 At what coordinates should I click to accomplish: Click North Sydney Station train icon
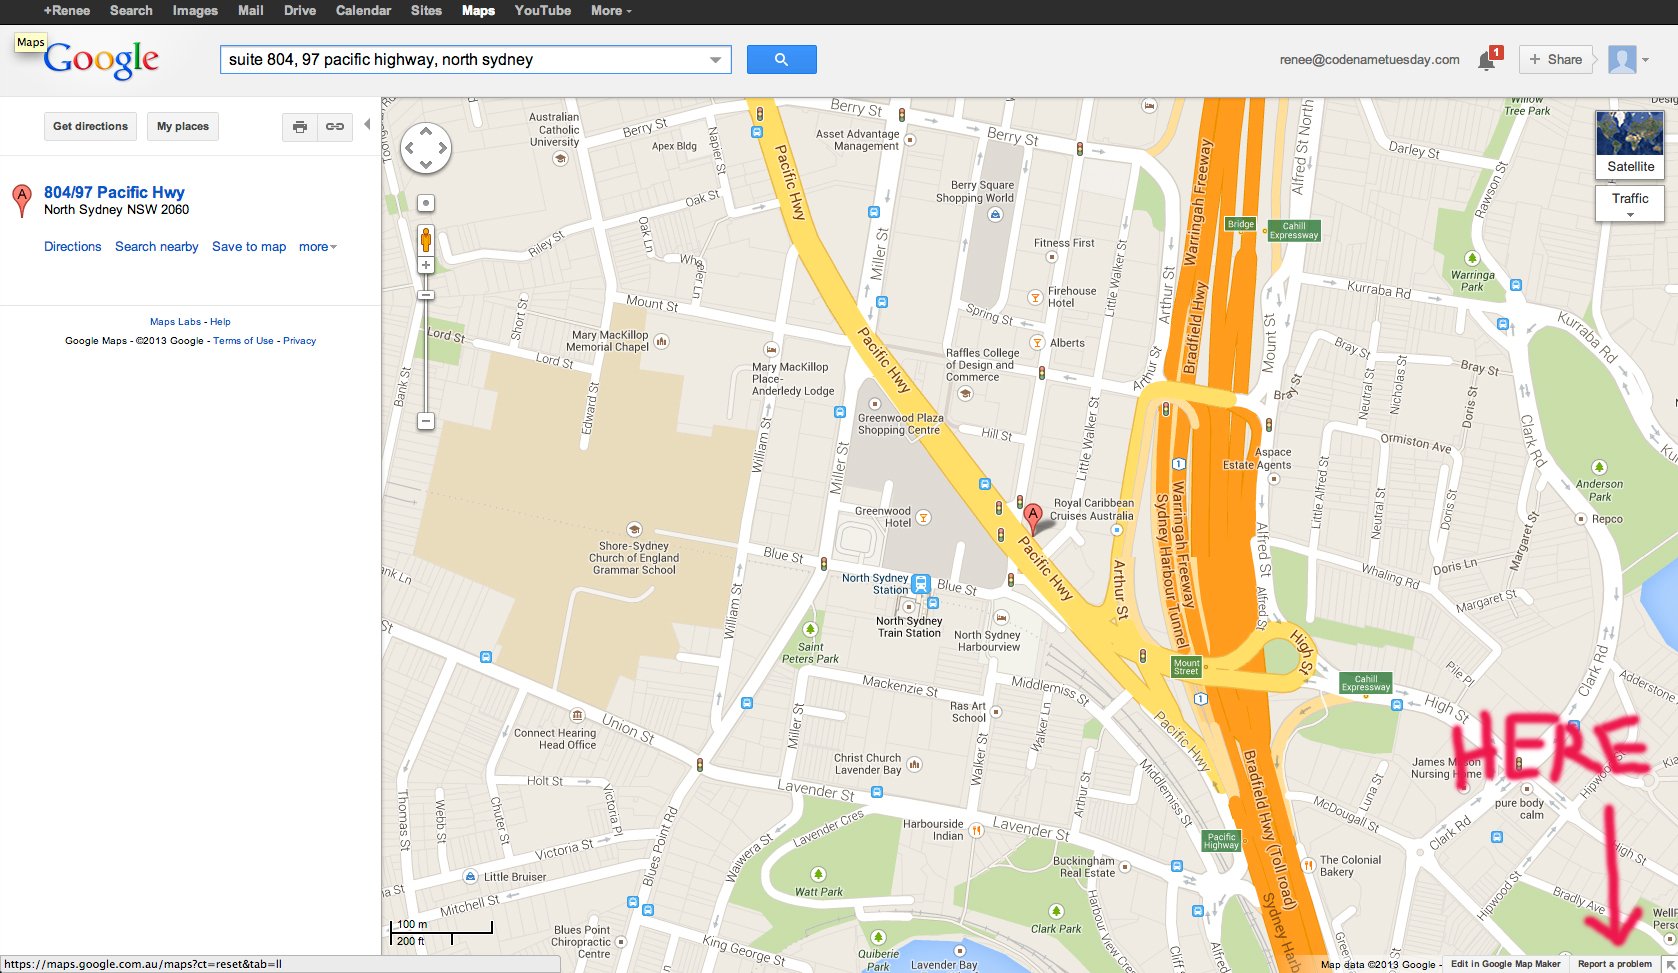[921, 583]
